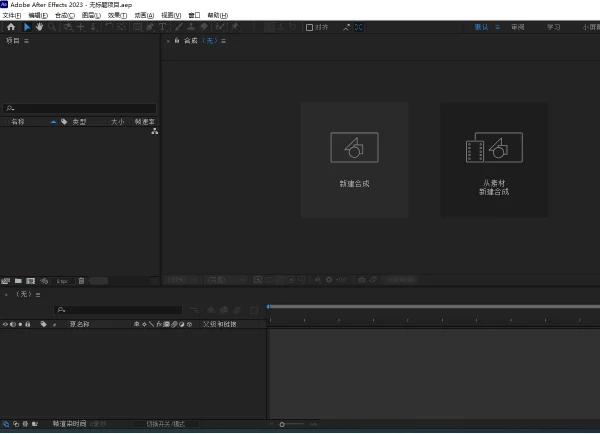This screenshot has height=434, width=600.
Task: Open the timeline search filter dropdown
Action: pyautogui.click(x=62, y=310)
